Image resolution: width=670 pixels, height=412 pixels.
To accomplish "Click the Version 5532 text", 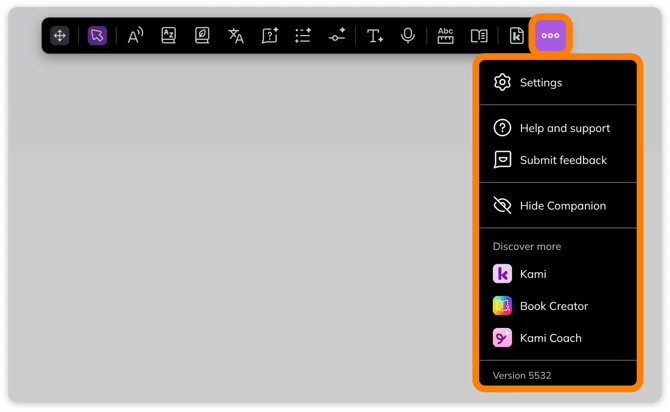I will (x=522, y=375).
